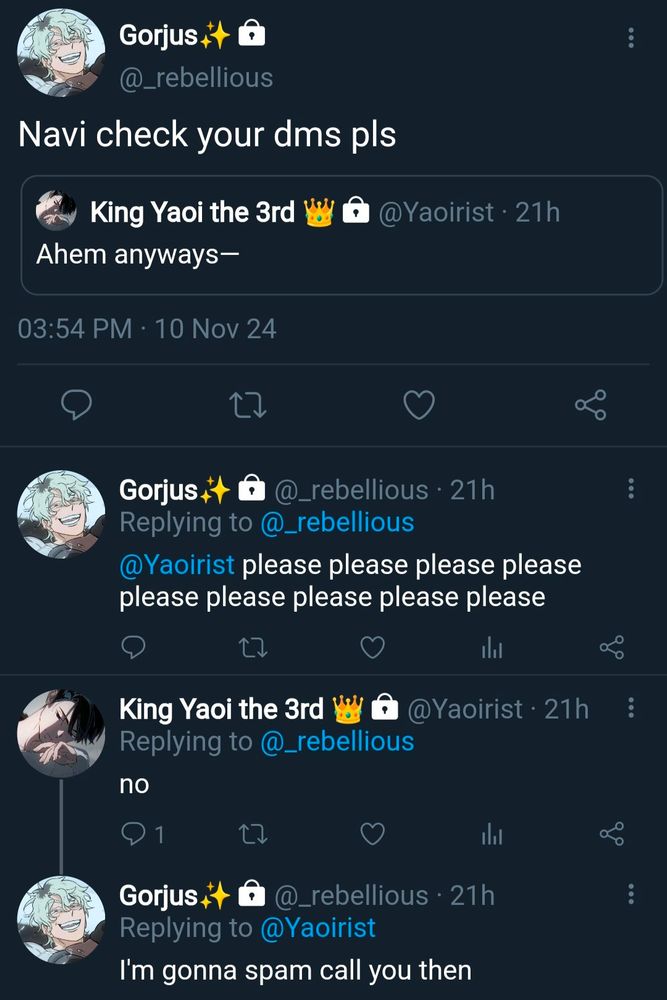
Task: Retweet the main tweet by Gorjus
Action: 247,405
